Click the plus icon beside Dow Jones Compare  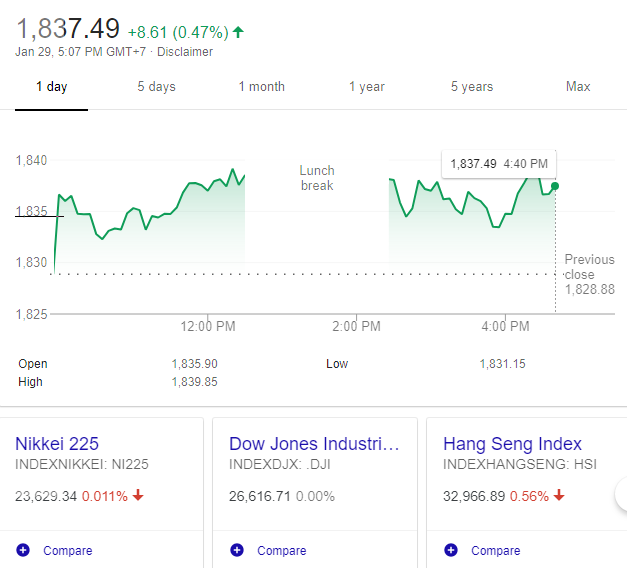click(x=236, y=550)
